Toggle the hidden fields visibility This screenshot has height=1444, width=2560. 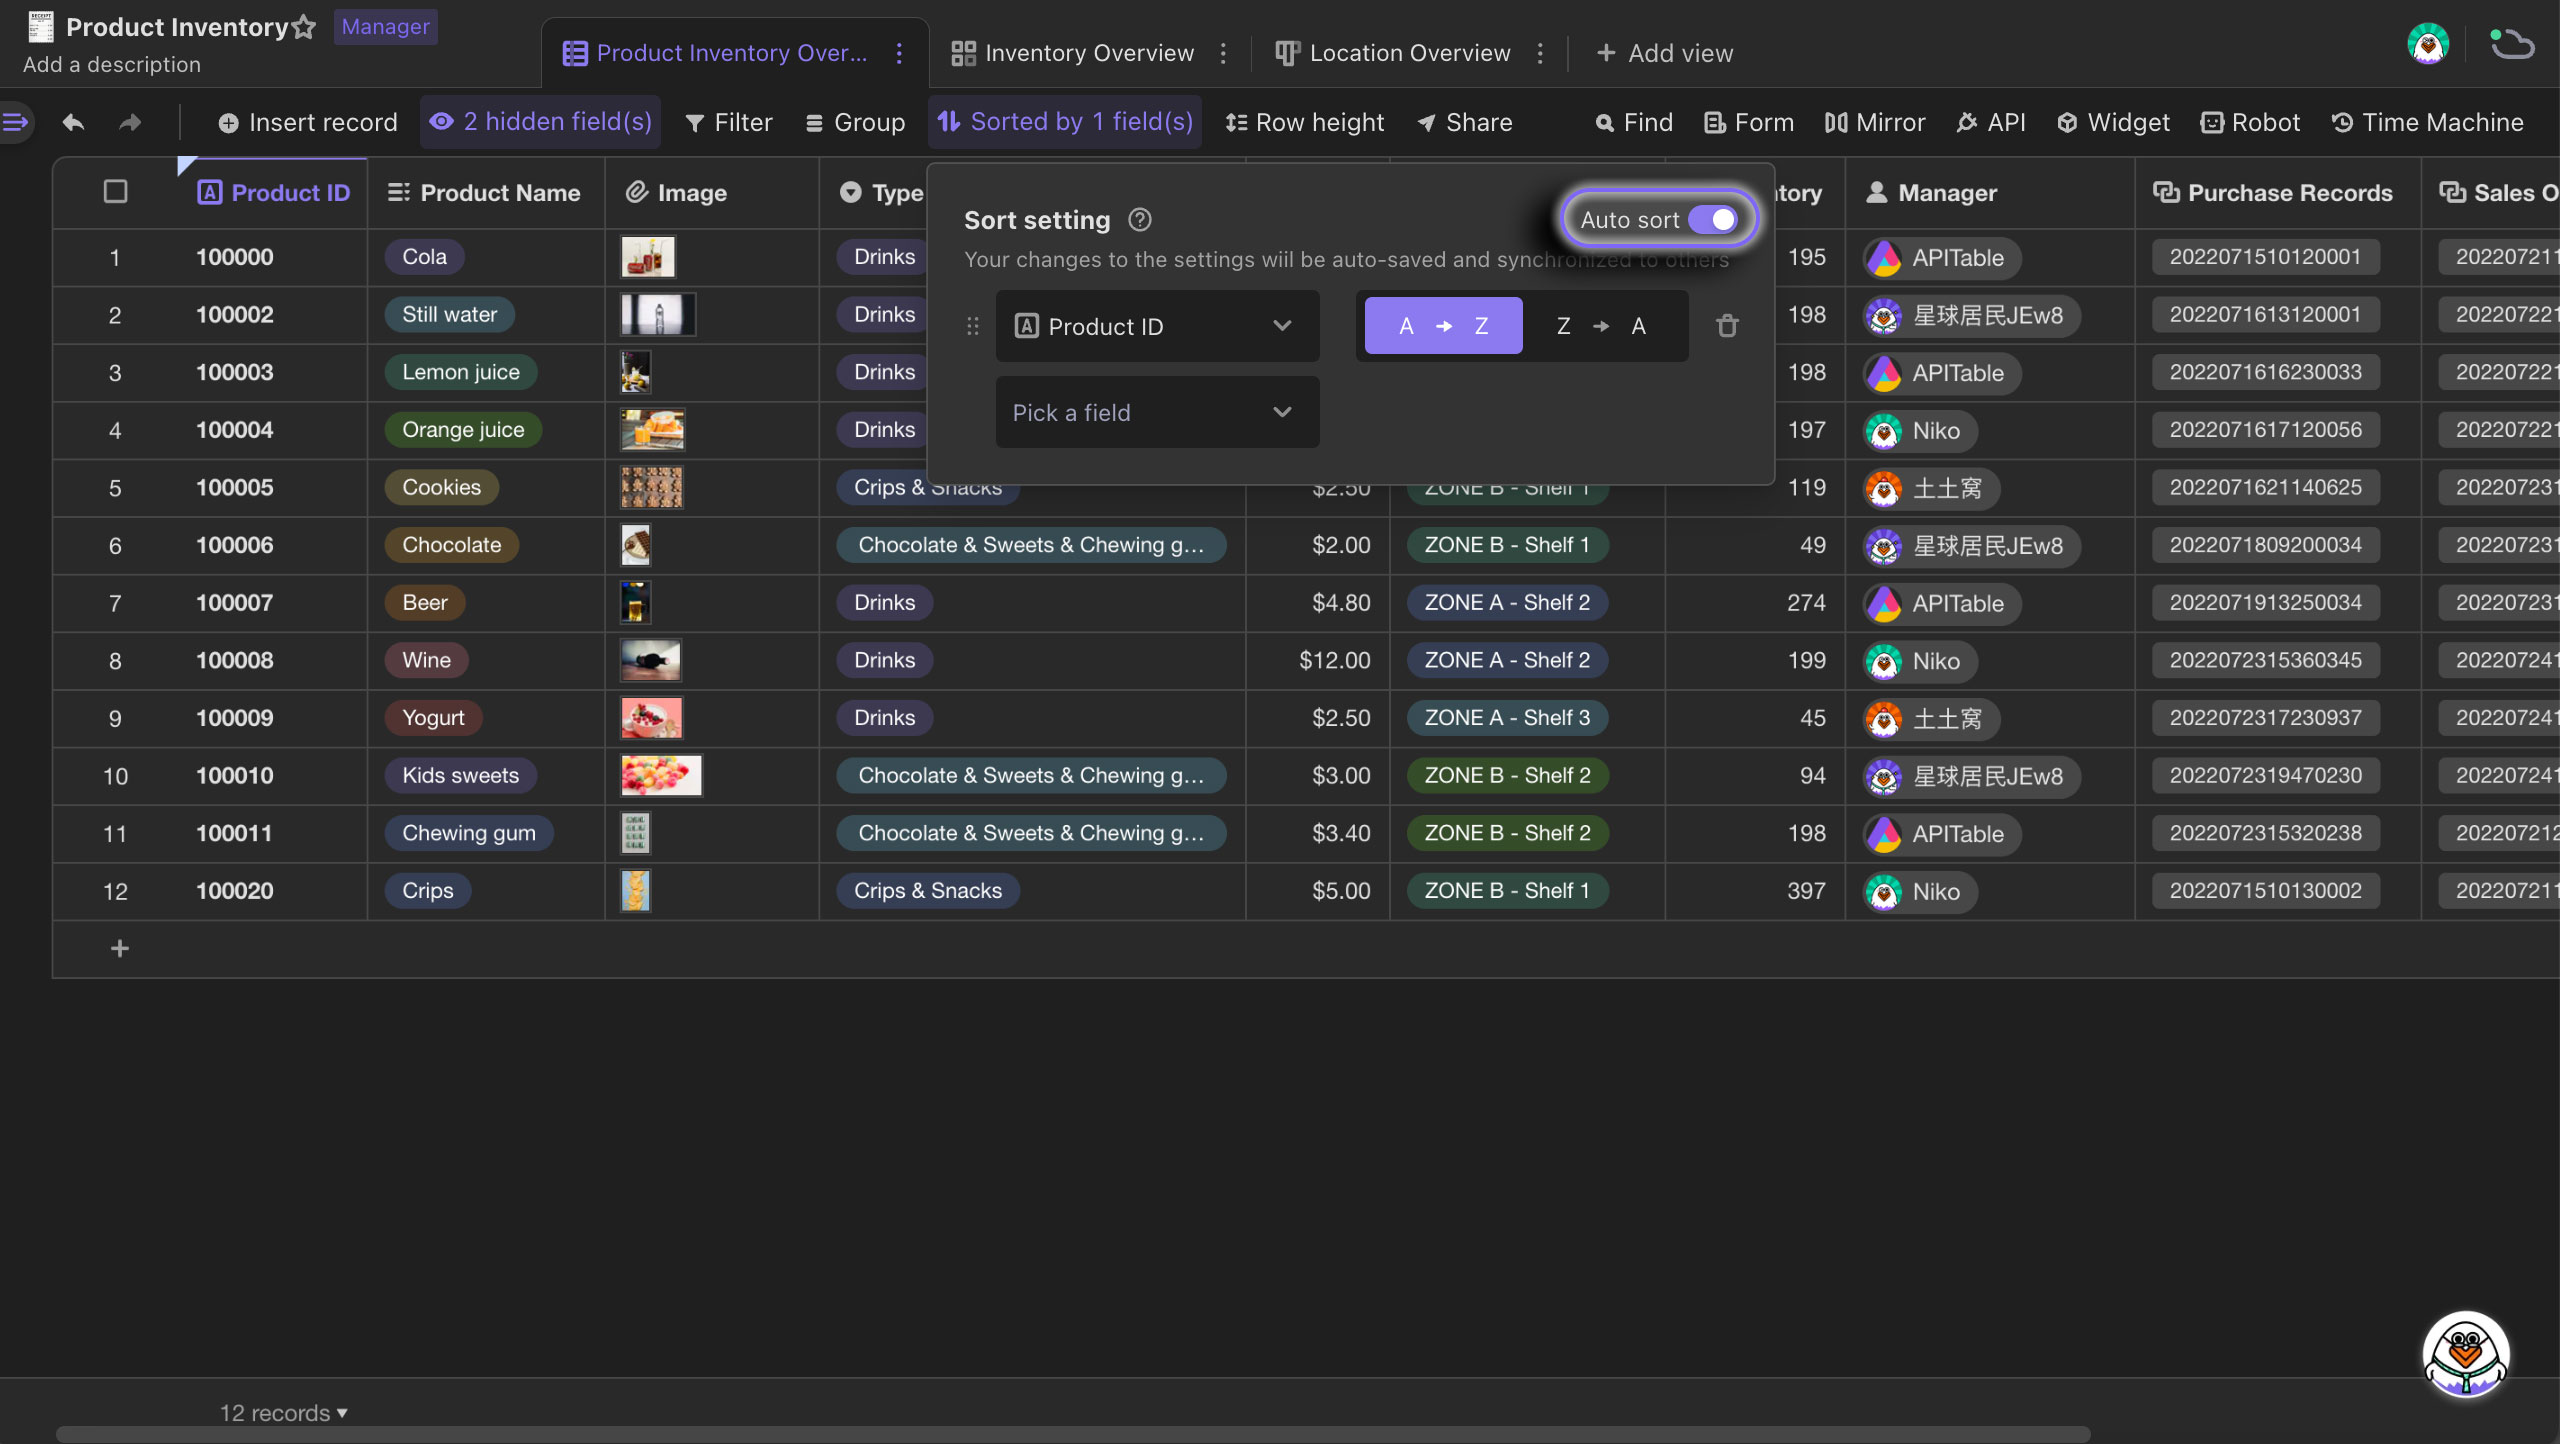(540, 121)
